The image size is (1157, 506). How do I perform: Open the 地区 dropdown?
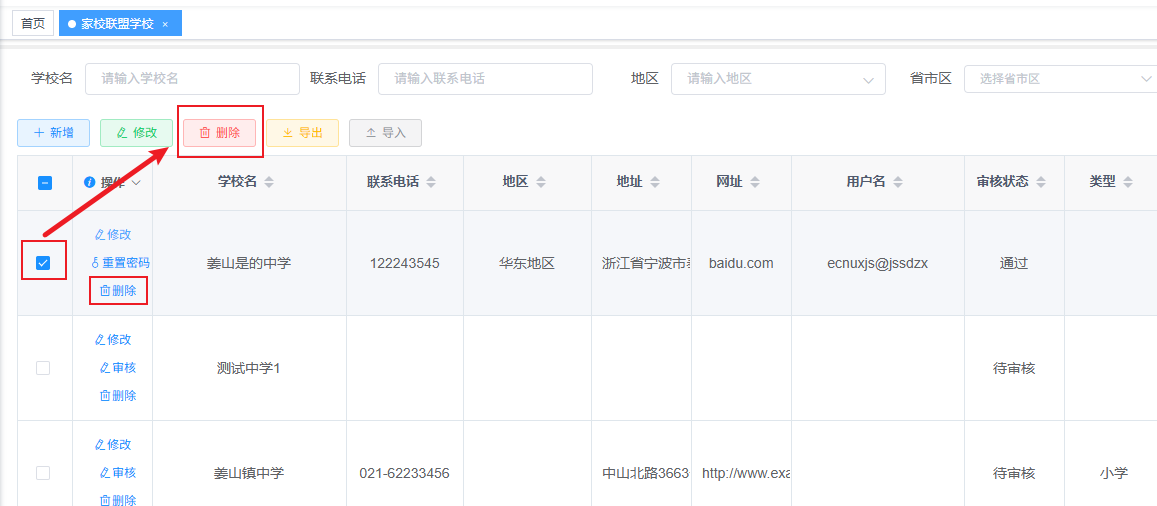pyautogui.click(x=777, y=79)
